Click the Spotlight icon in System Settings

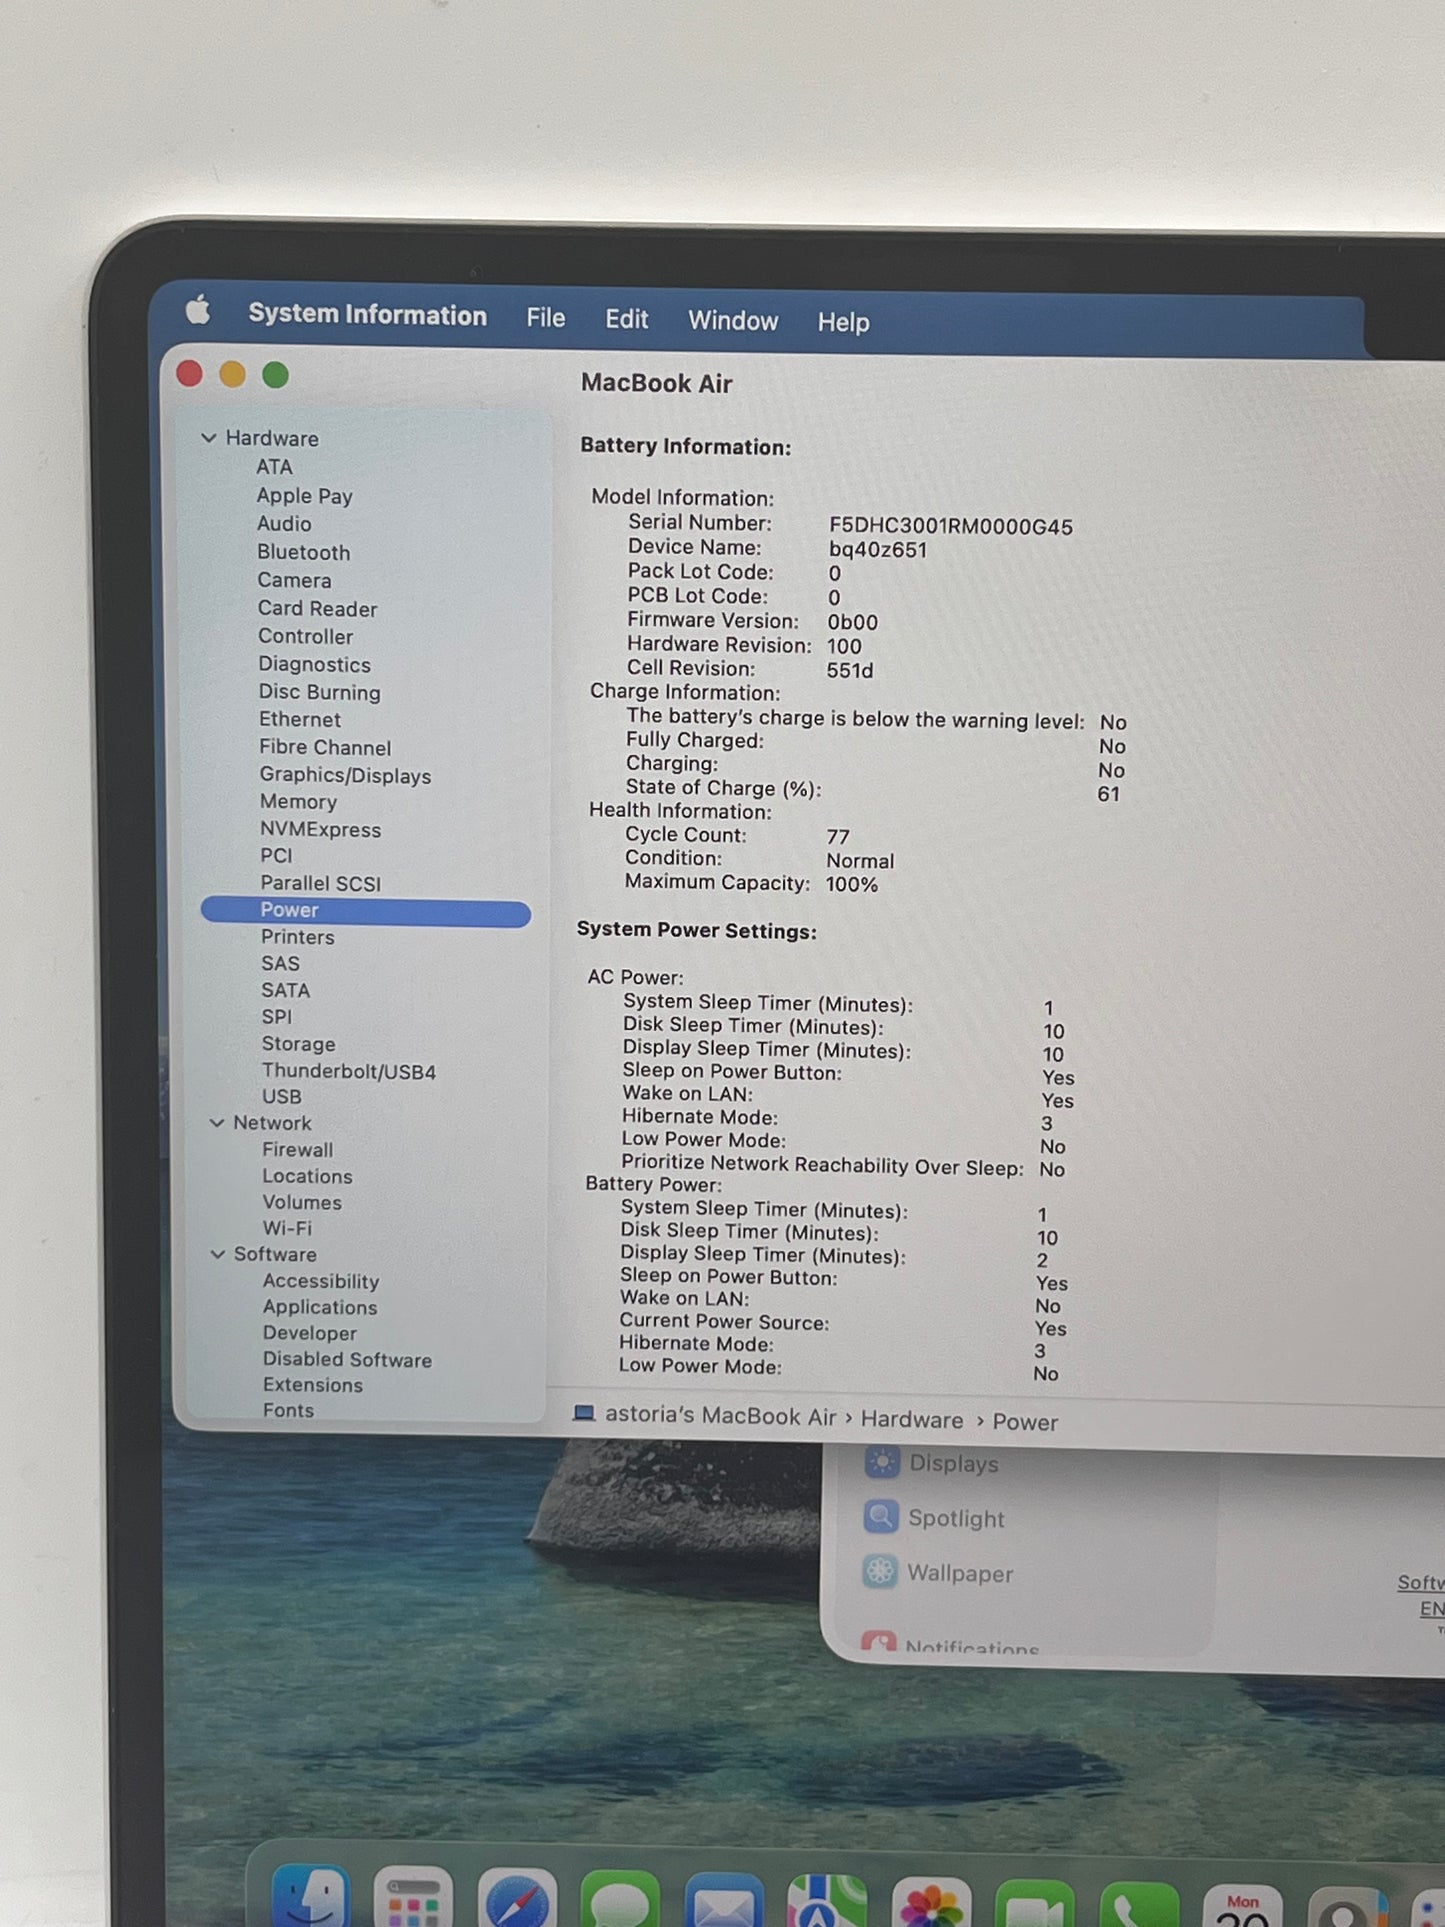point(880,1517)
